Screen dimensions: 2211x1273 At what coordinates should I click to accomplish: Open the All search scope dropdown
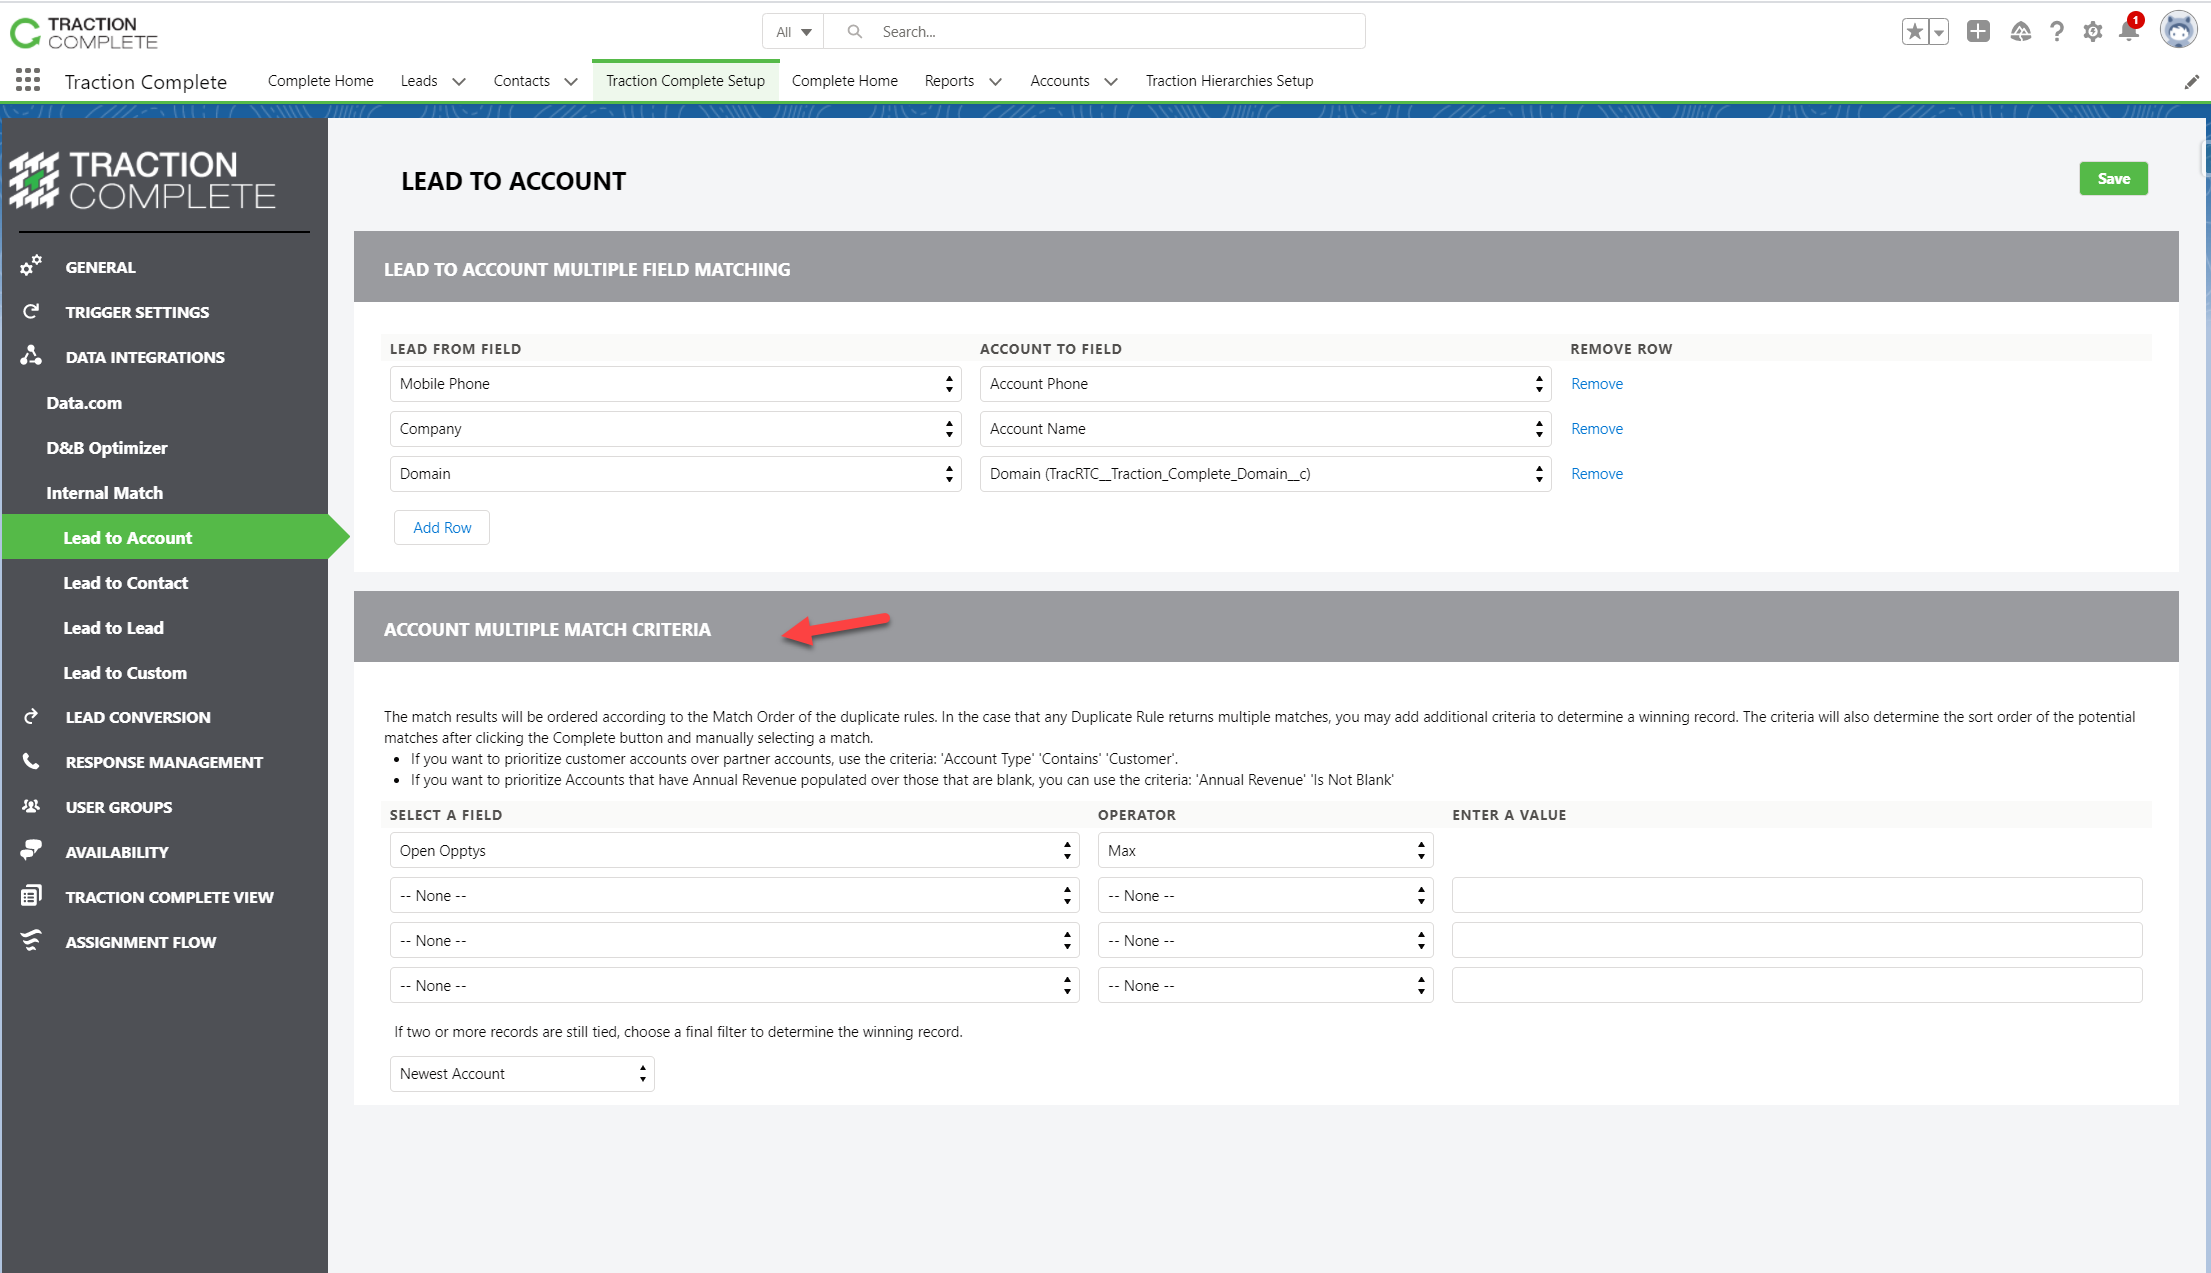[793, 32]
